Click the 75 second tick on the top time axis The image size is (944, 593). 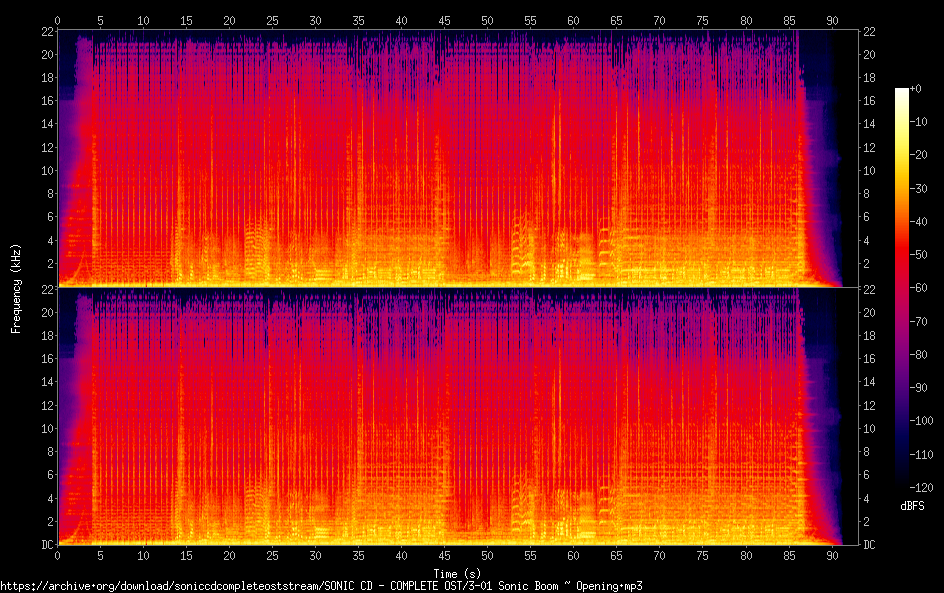pos(702,20)
